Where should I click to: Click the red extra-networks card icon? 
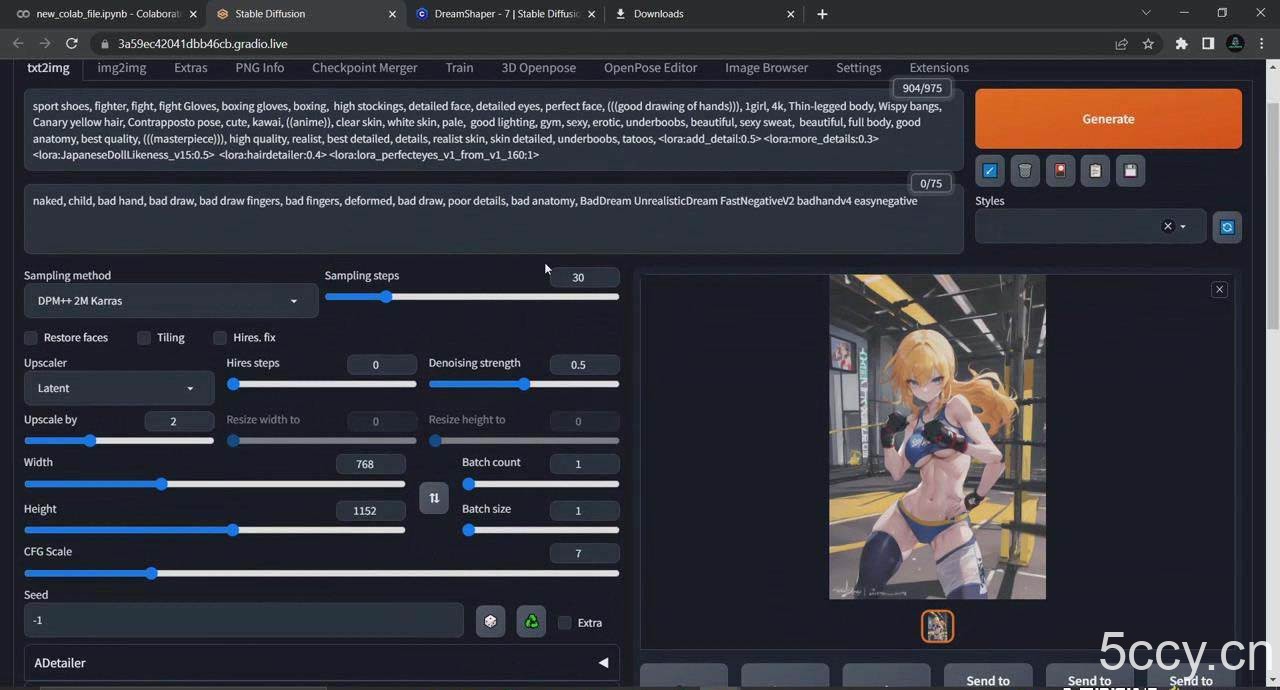(x=1060, y=171)
